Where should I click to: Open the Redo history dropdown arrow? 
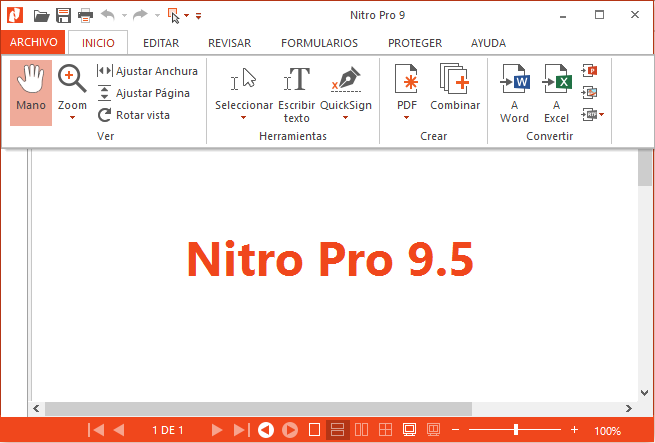tap(157, 16)
